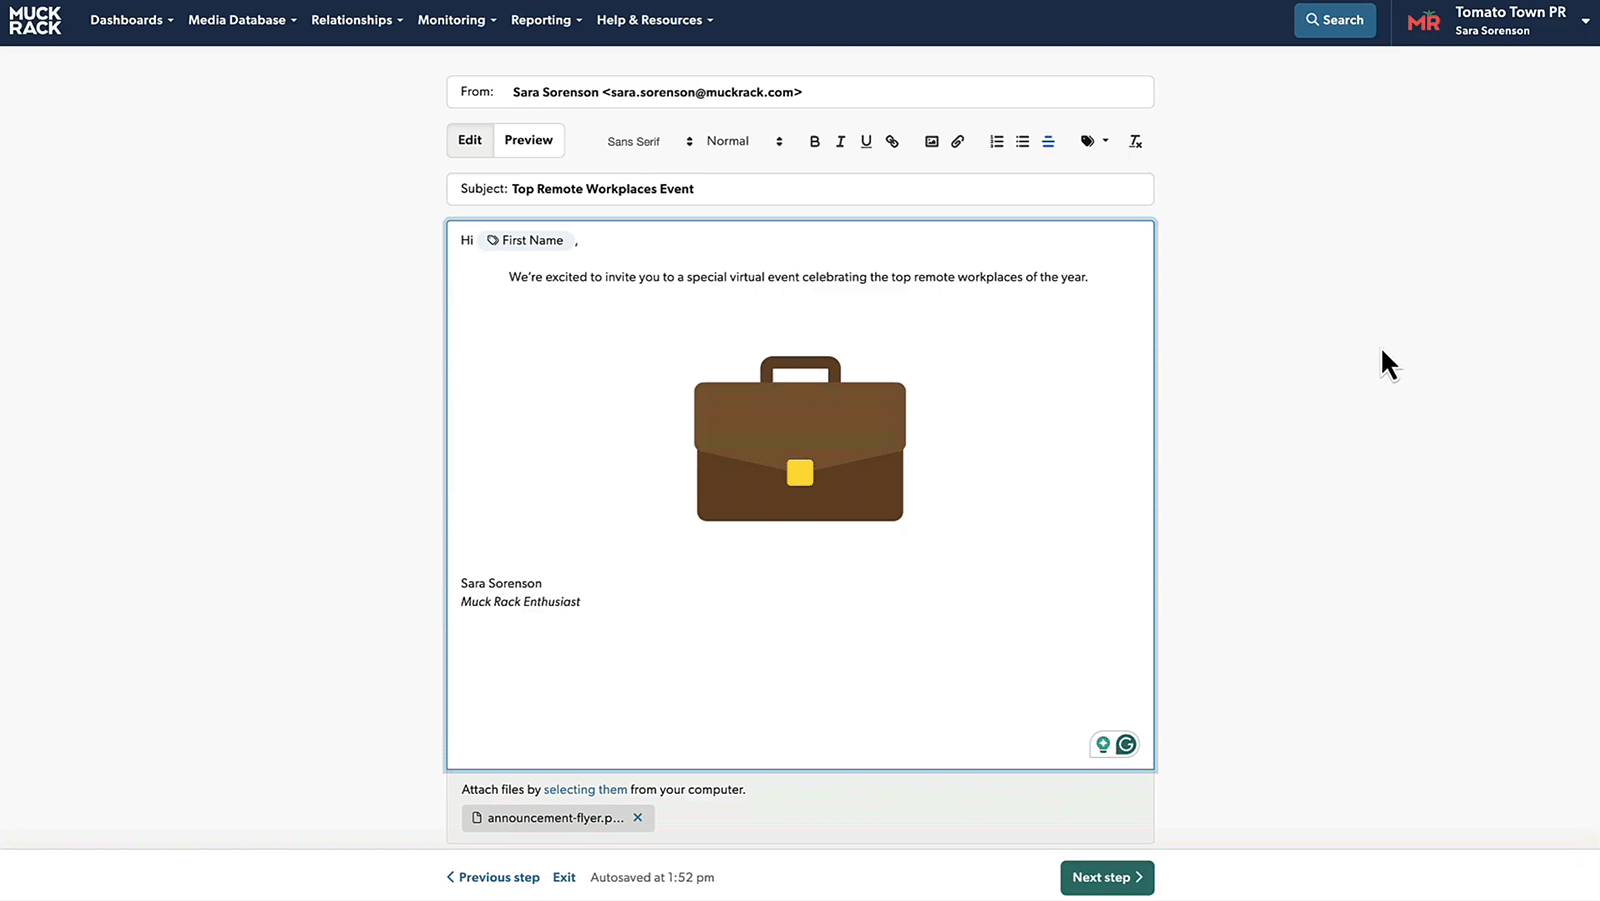Image resolution: width=1600 pixels, height=901 pixels.
Task: Create a numbered list
Action: 996,141
